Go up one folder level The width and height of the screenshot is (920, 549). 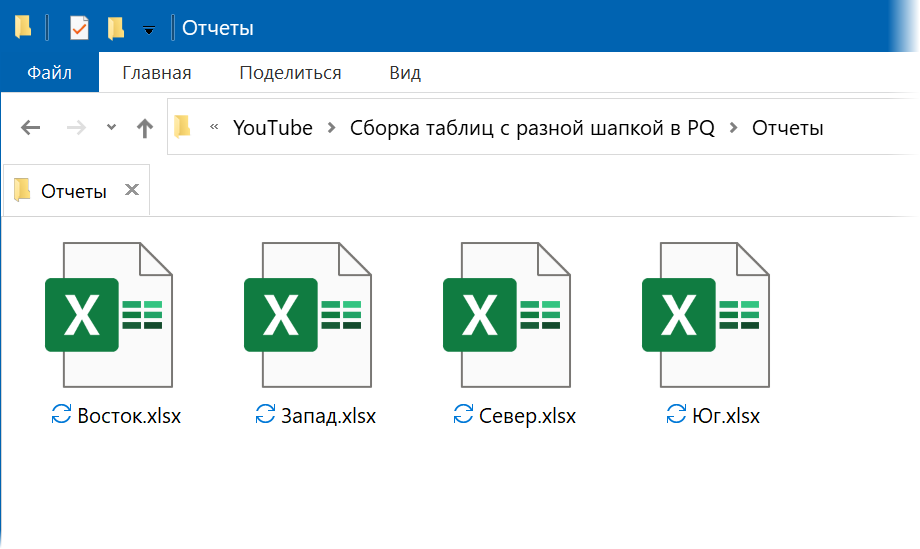point(145,127)
